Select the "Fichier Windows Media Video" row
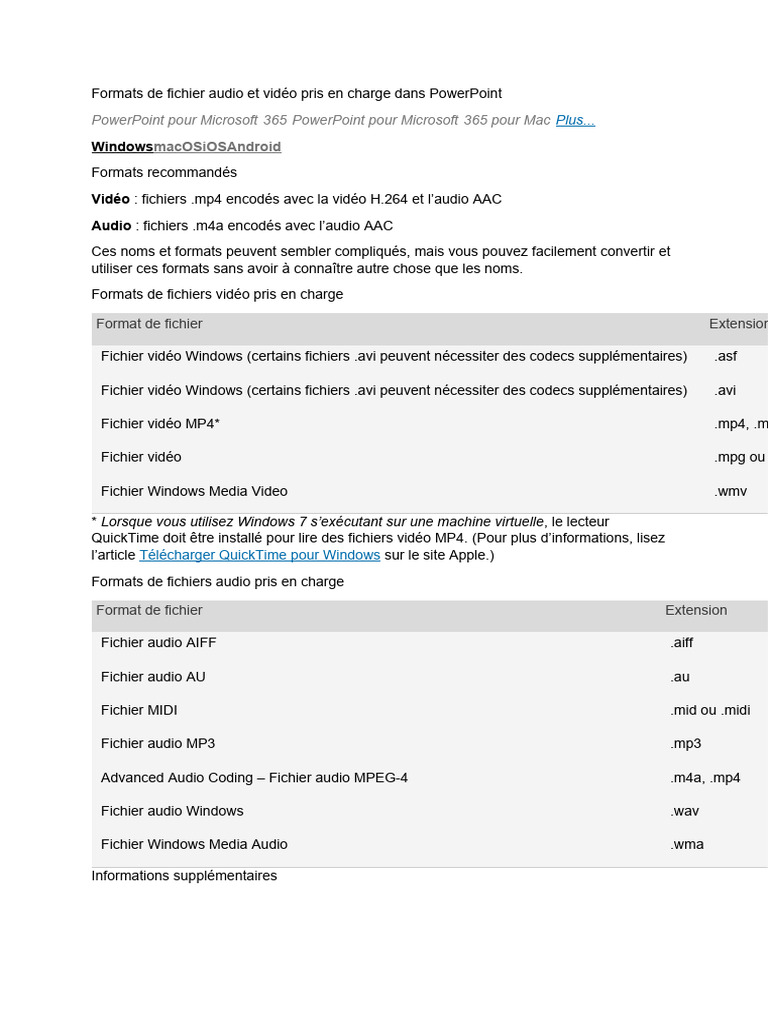Viewport: 768px width, 1024px height. 194,491
